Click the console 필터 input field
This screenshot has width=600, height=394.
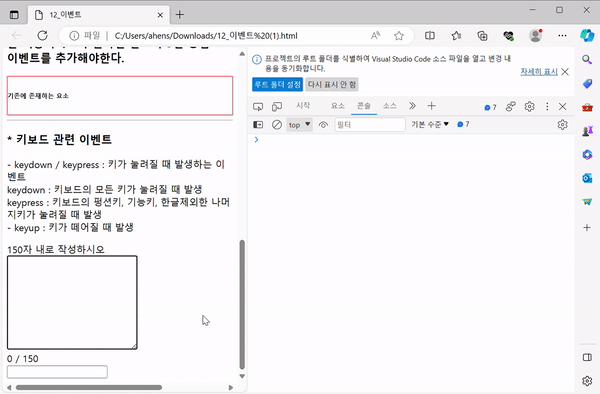[370, 125]
